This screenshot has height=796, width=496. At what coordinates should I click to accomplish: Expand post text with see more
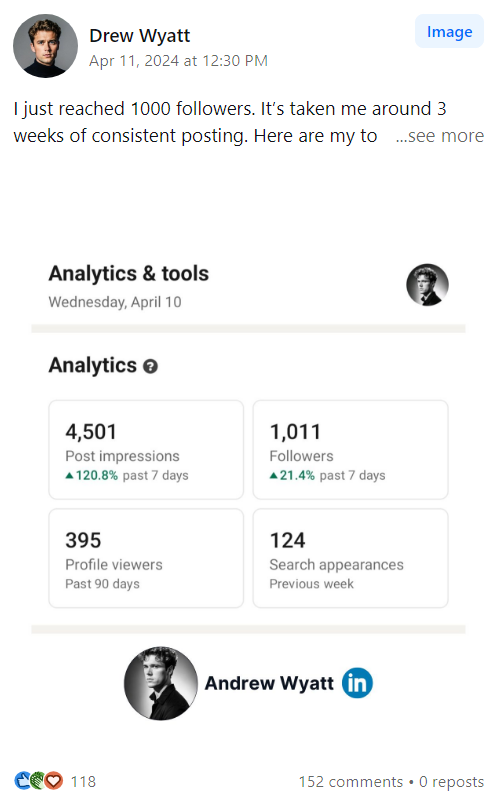(440, 136)
